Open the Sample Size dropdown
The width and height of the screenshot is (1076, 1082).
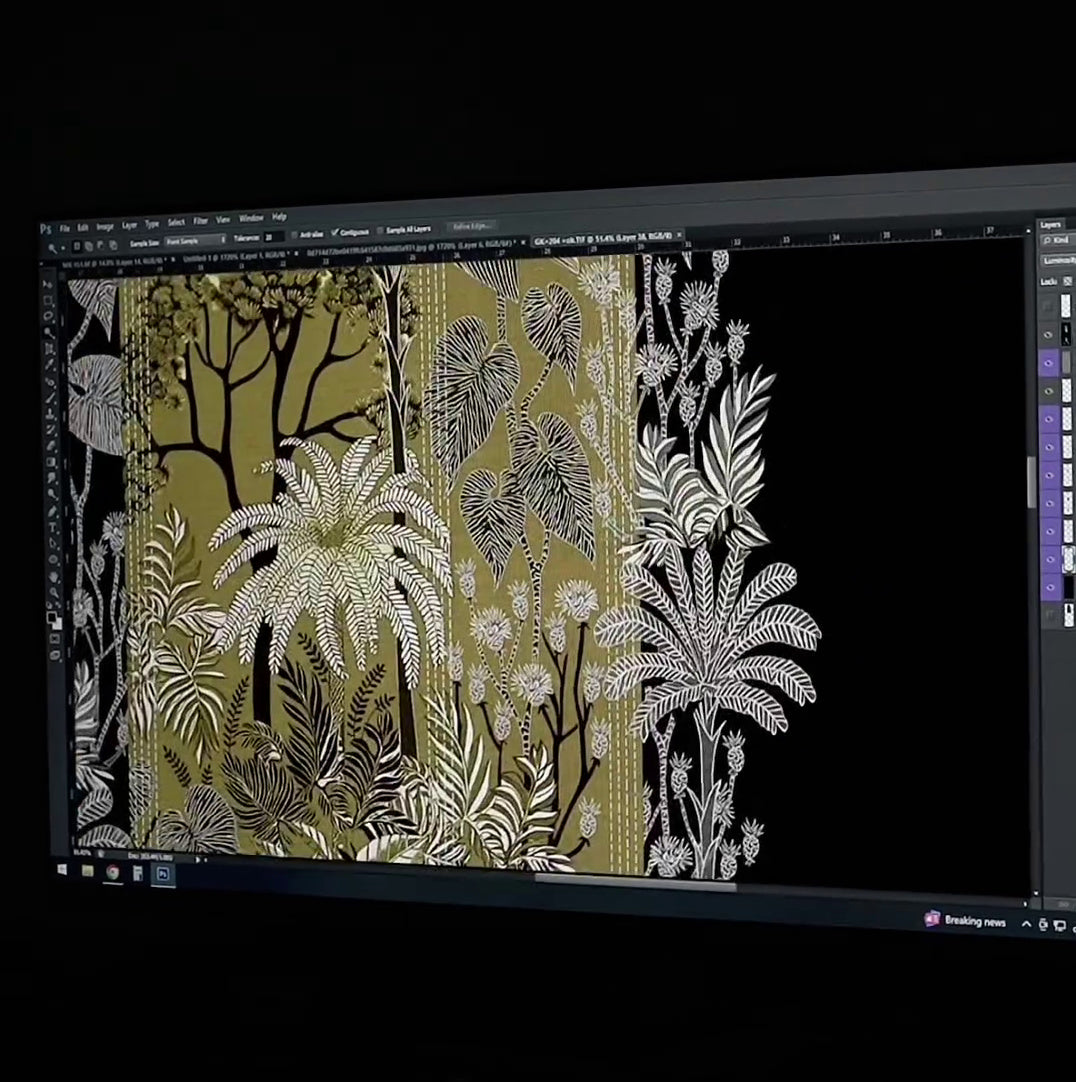(x=196, y=240)
